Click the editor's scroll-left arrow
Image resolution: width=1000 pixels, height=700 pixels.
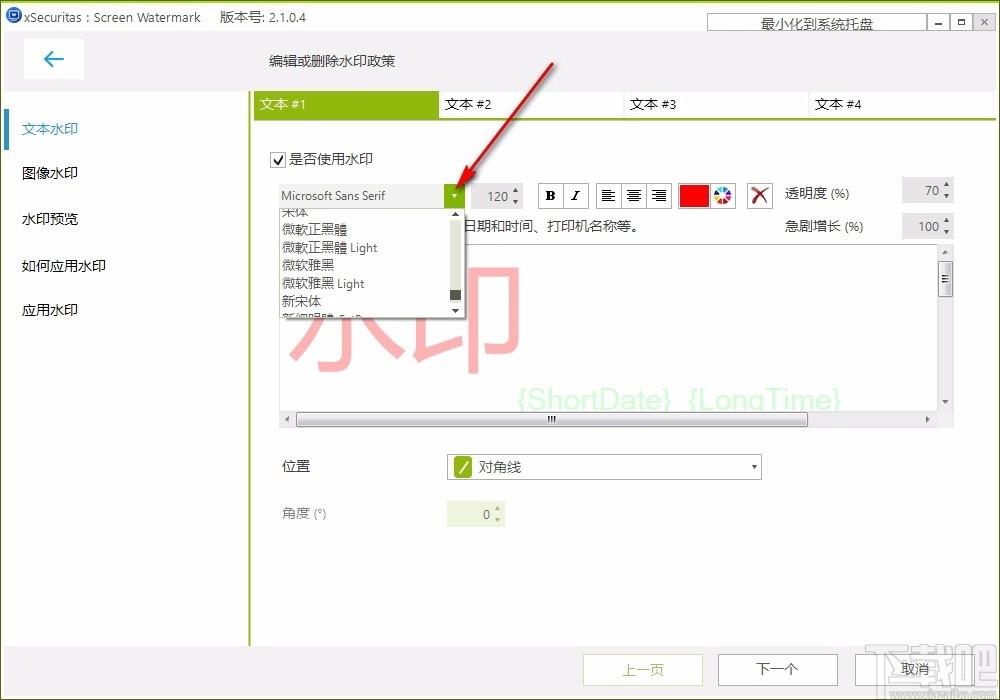pos(287,419)
